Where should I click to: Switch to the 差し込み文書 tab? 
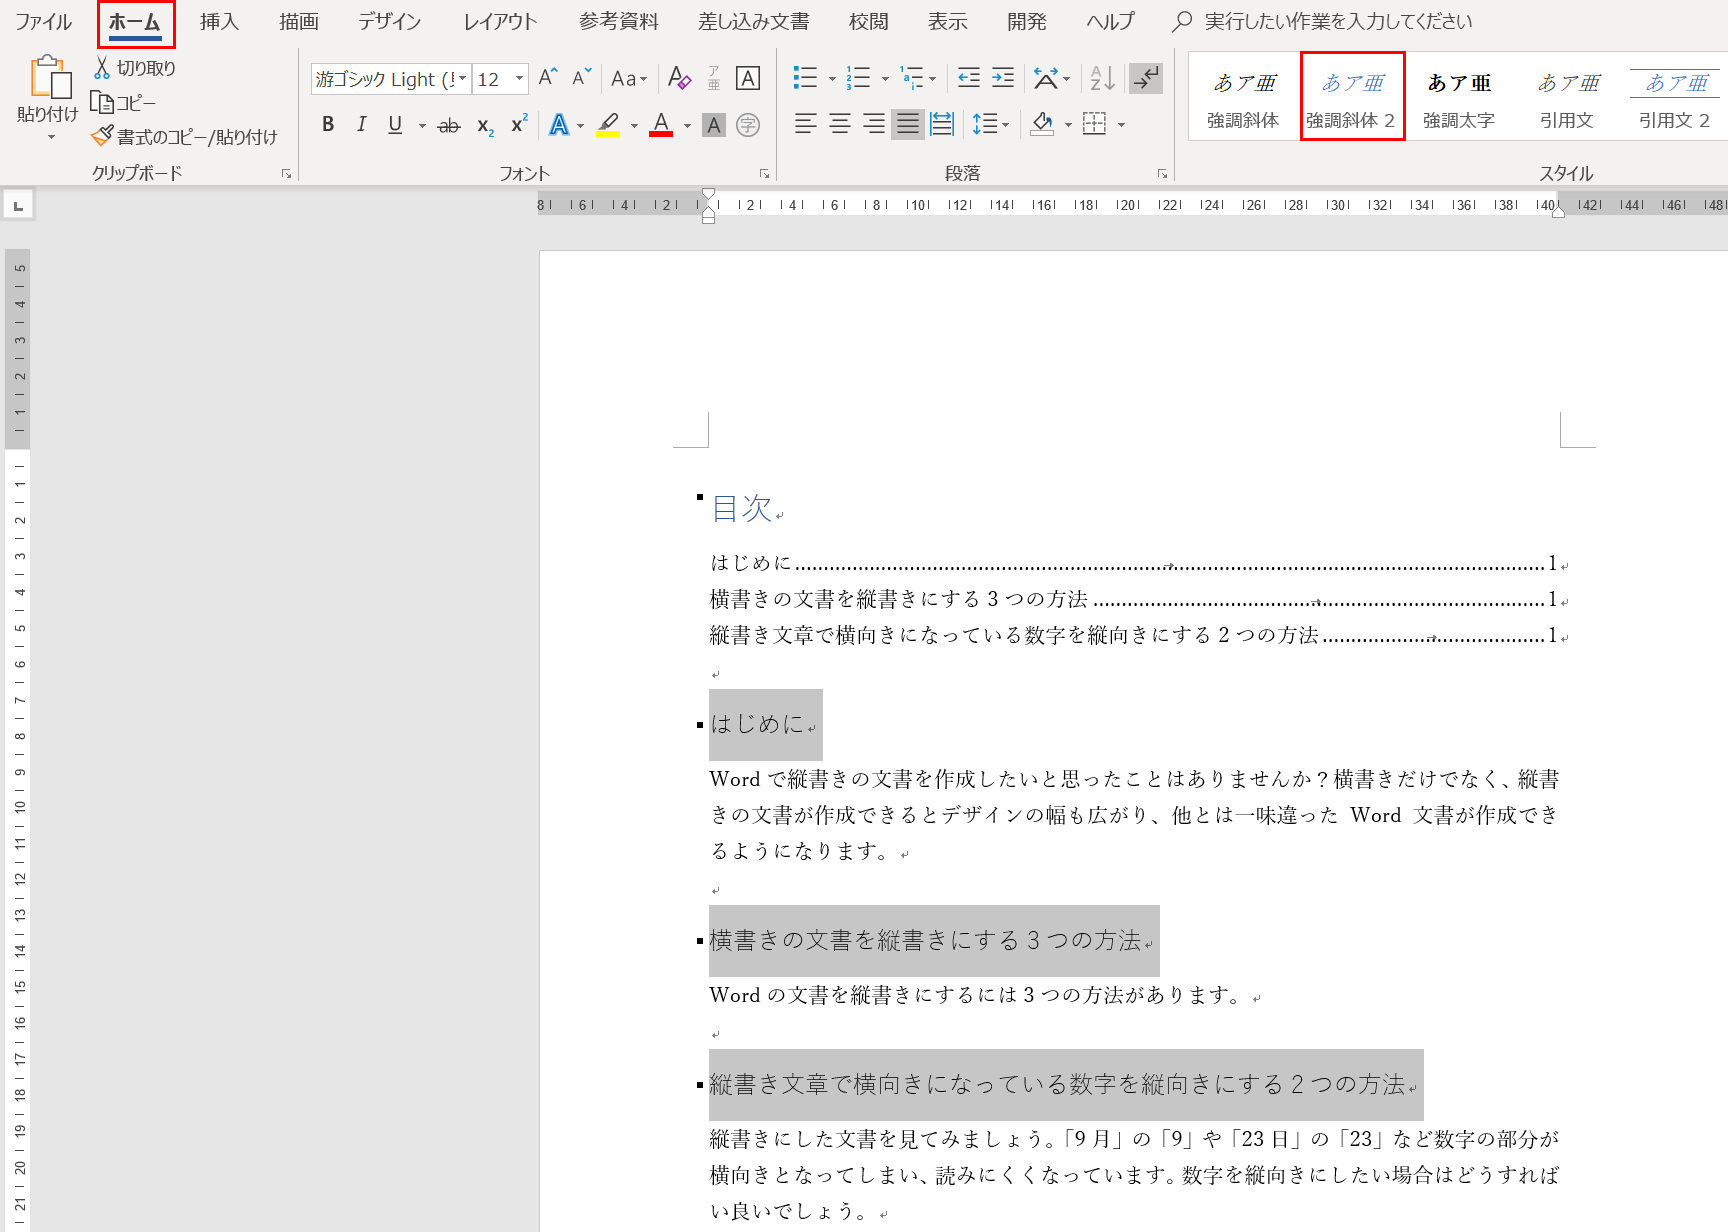coord(754,22)
